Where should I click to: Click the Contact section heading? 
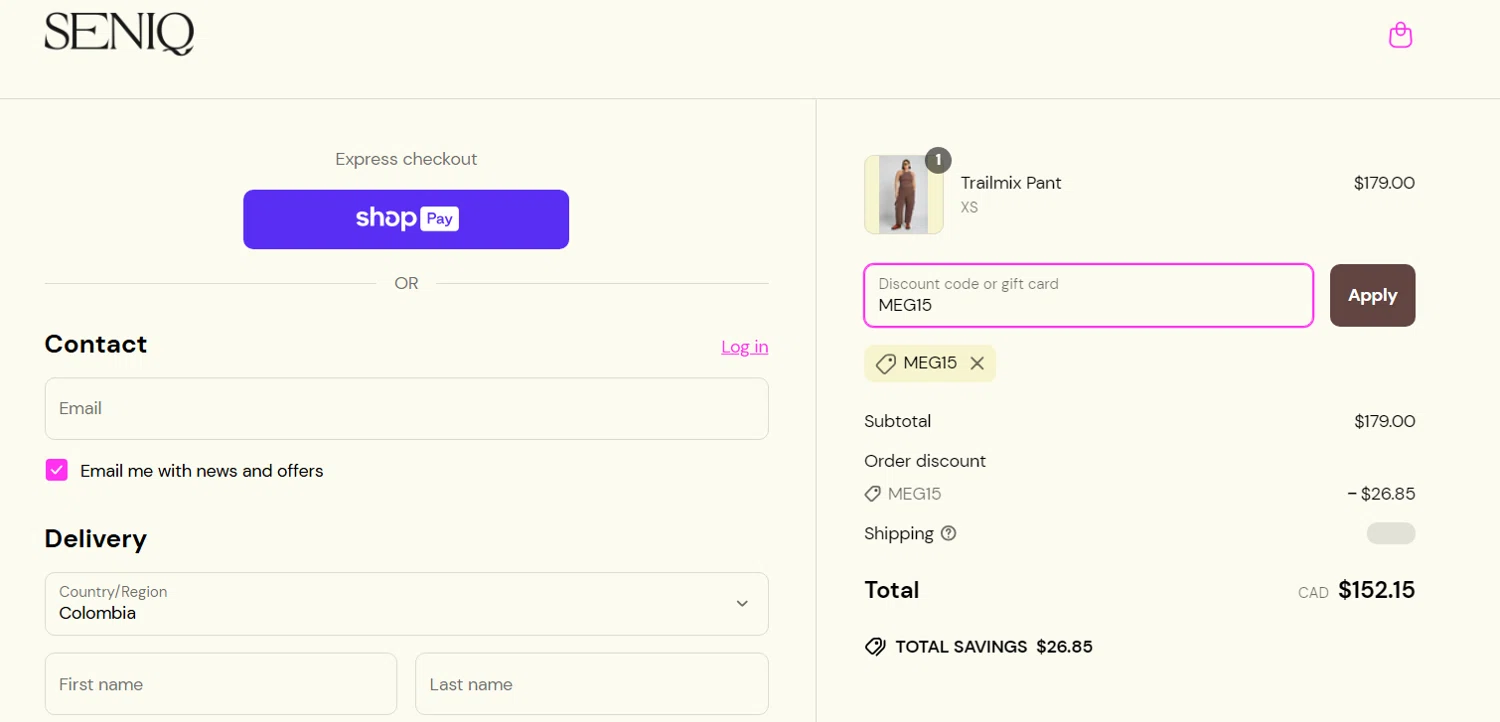(96, 344)
